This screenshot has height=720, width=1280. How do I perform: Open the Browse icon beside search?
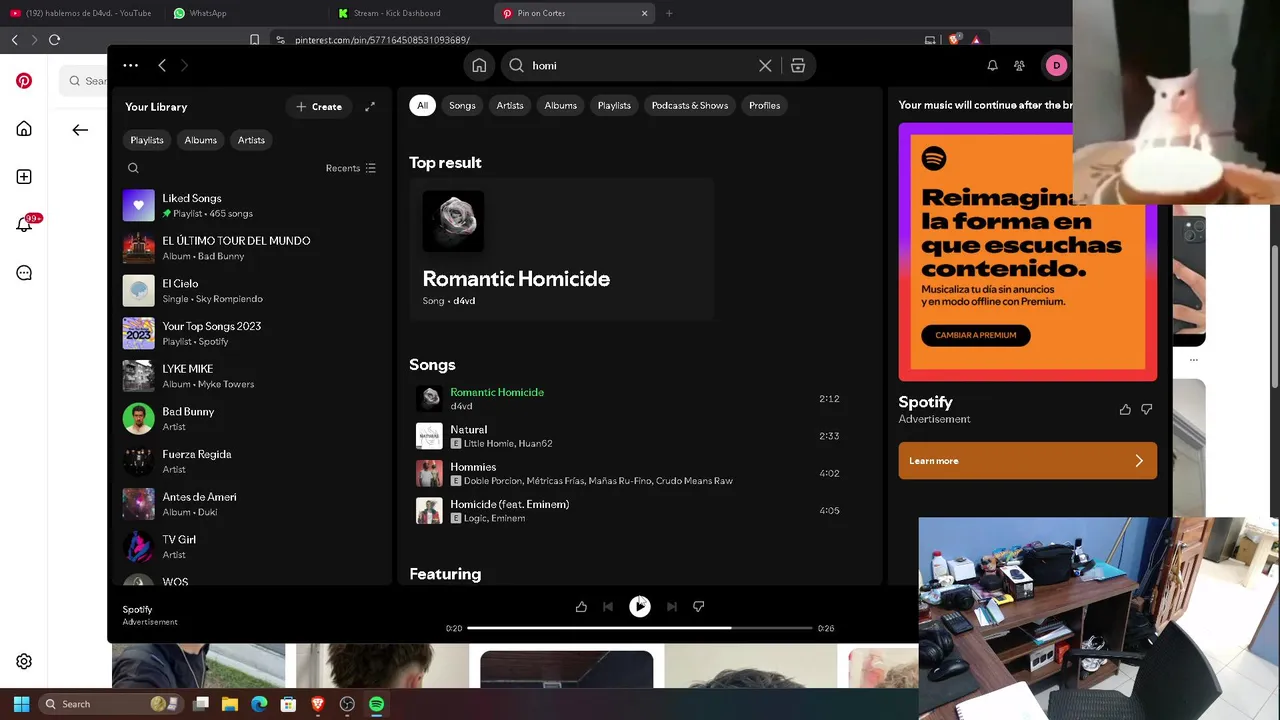(798, 65)
